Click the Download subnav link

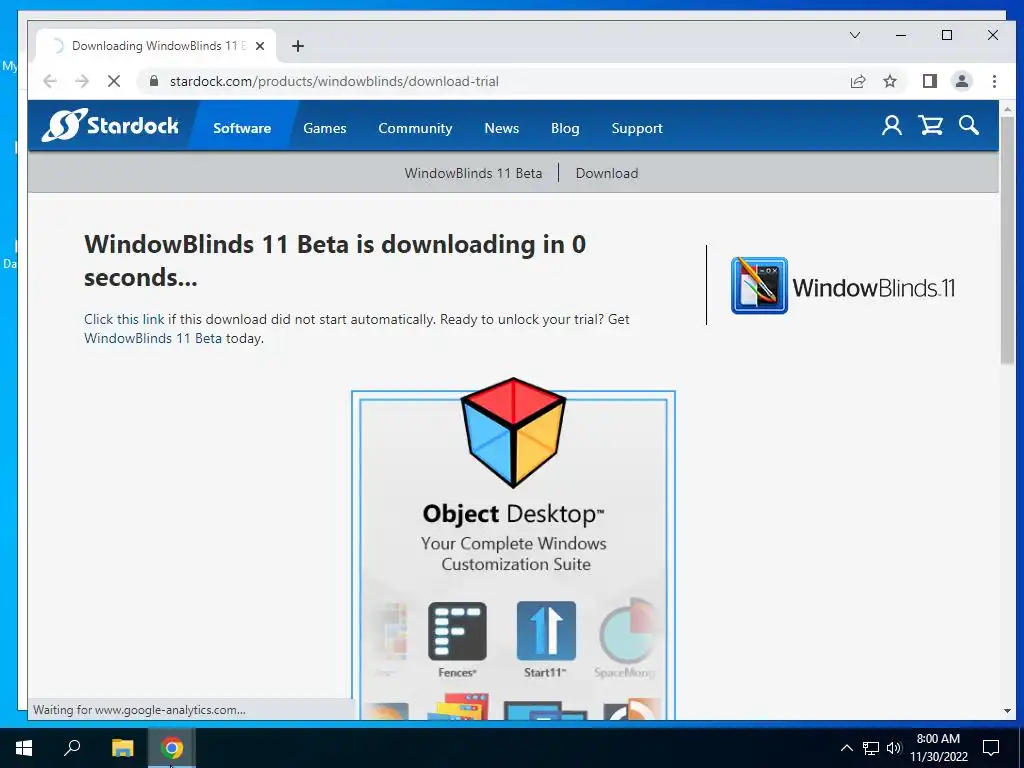coord(607,173)
